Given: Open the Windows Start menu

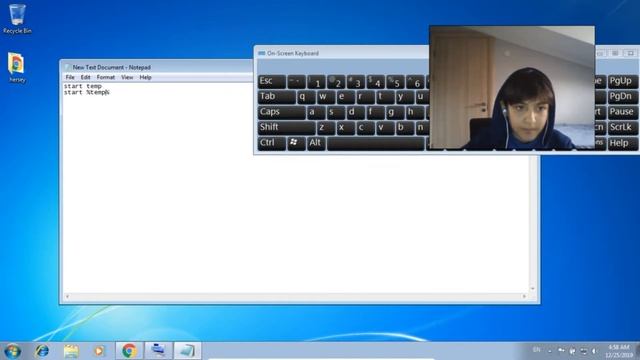Looking at the screenshot, I should (x=12, y=351).
